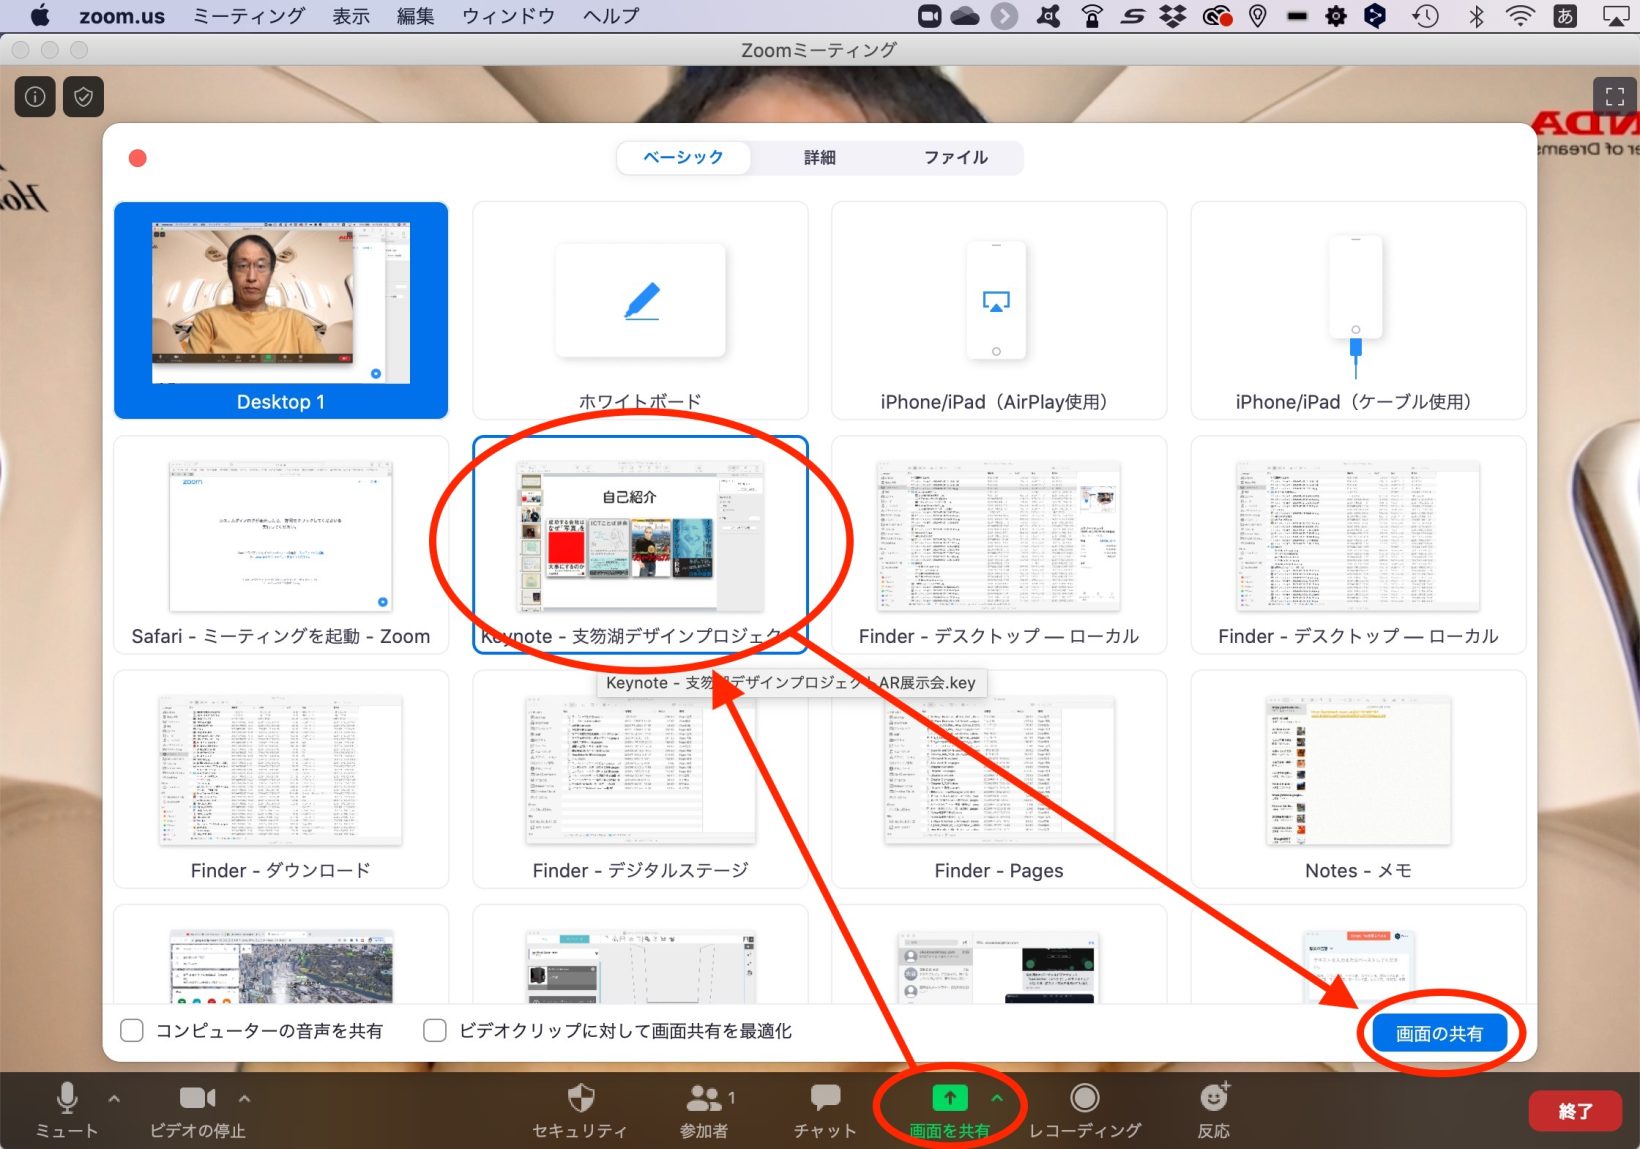Image resolution: width=1640 pixels, height=1149 pixels.
Task: Select the ホワイトボード share option
Action: pyautogui.click(x=640, y=310)
